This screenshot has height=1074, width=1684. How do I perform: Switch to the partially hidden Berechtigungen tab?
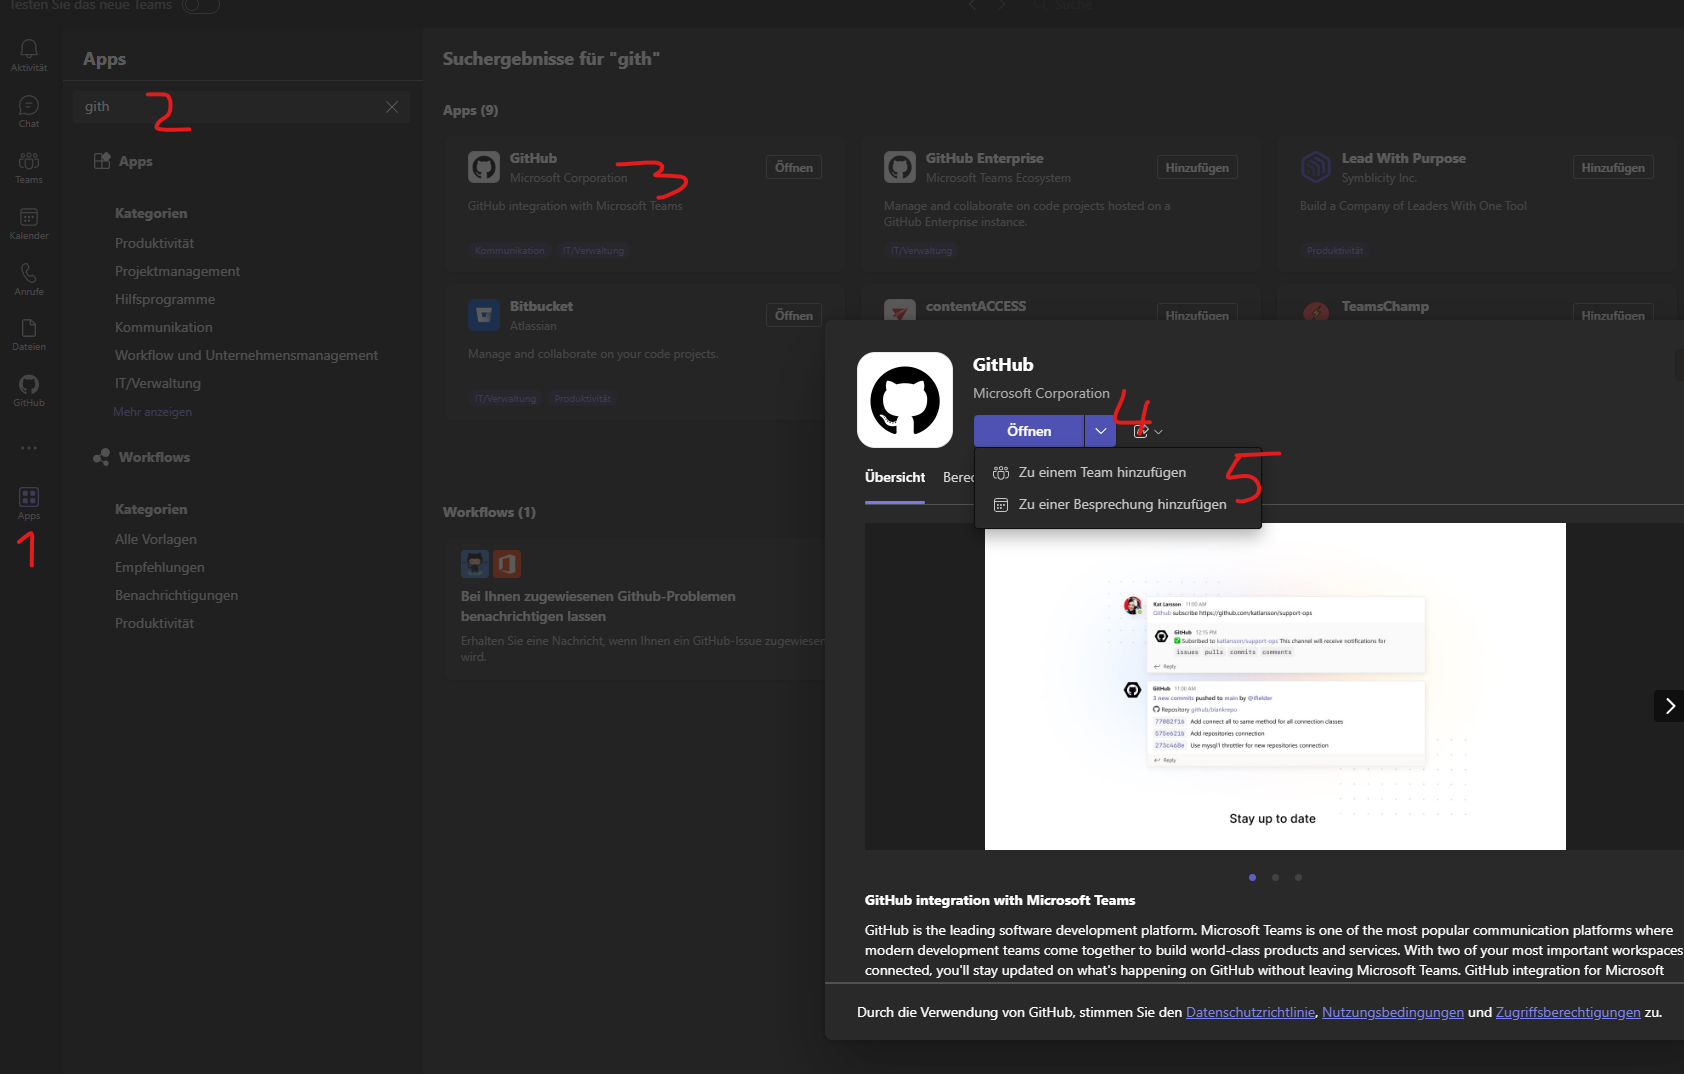[958, 477]
